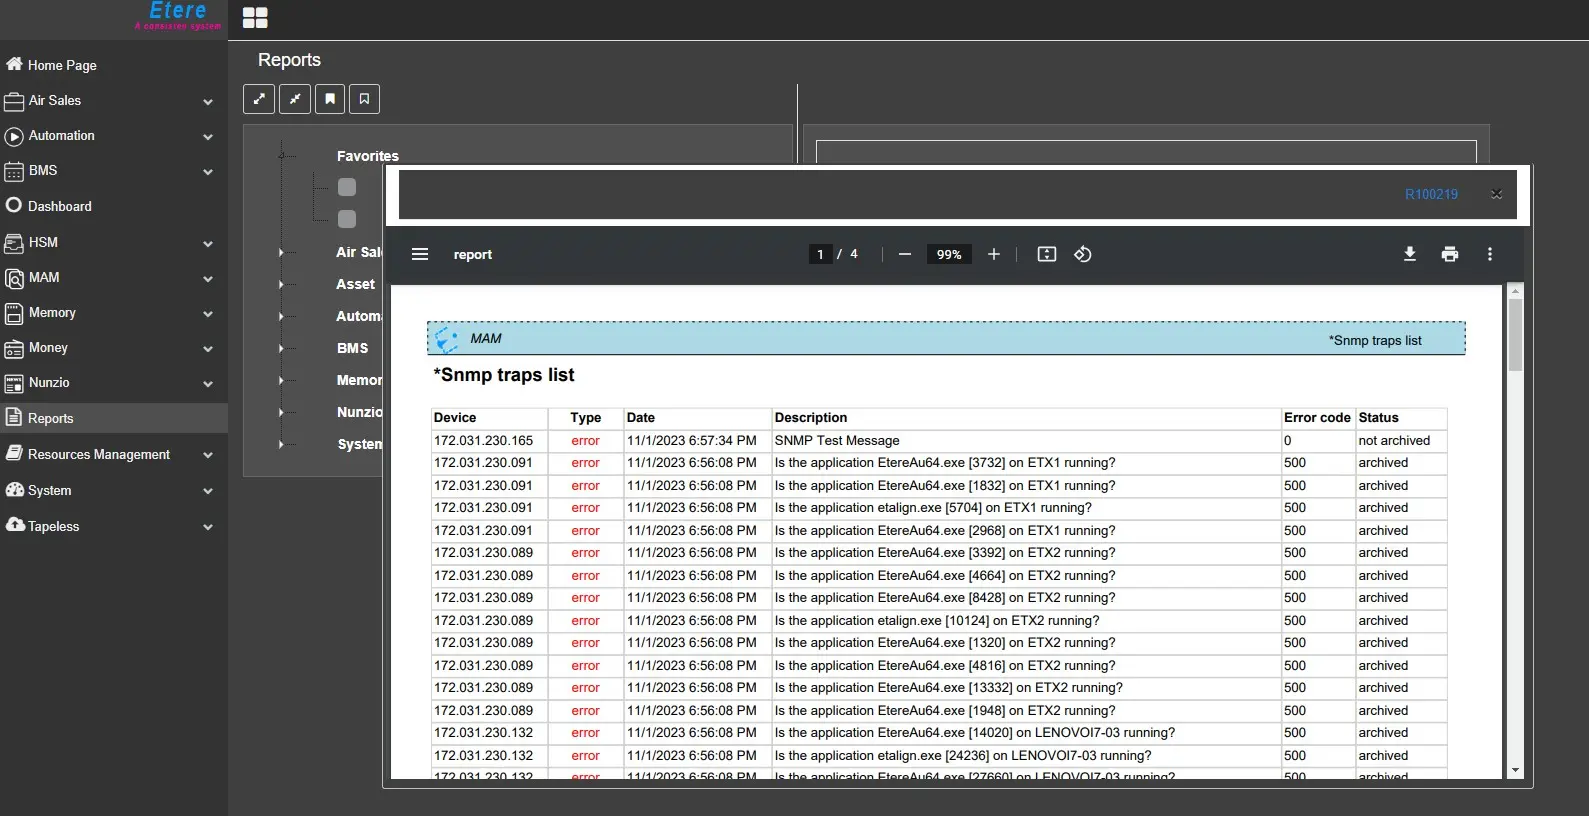The width and height of the screenshot is (1589, 816).
Task: Open the PDF sidebar hamburger menu
Action: coord(420,254)
